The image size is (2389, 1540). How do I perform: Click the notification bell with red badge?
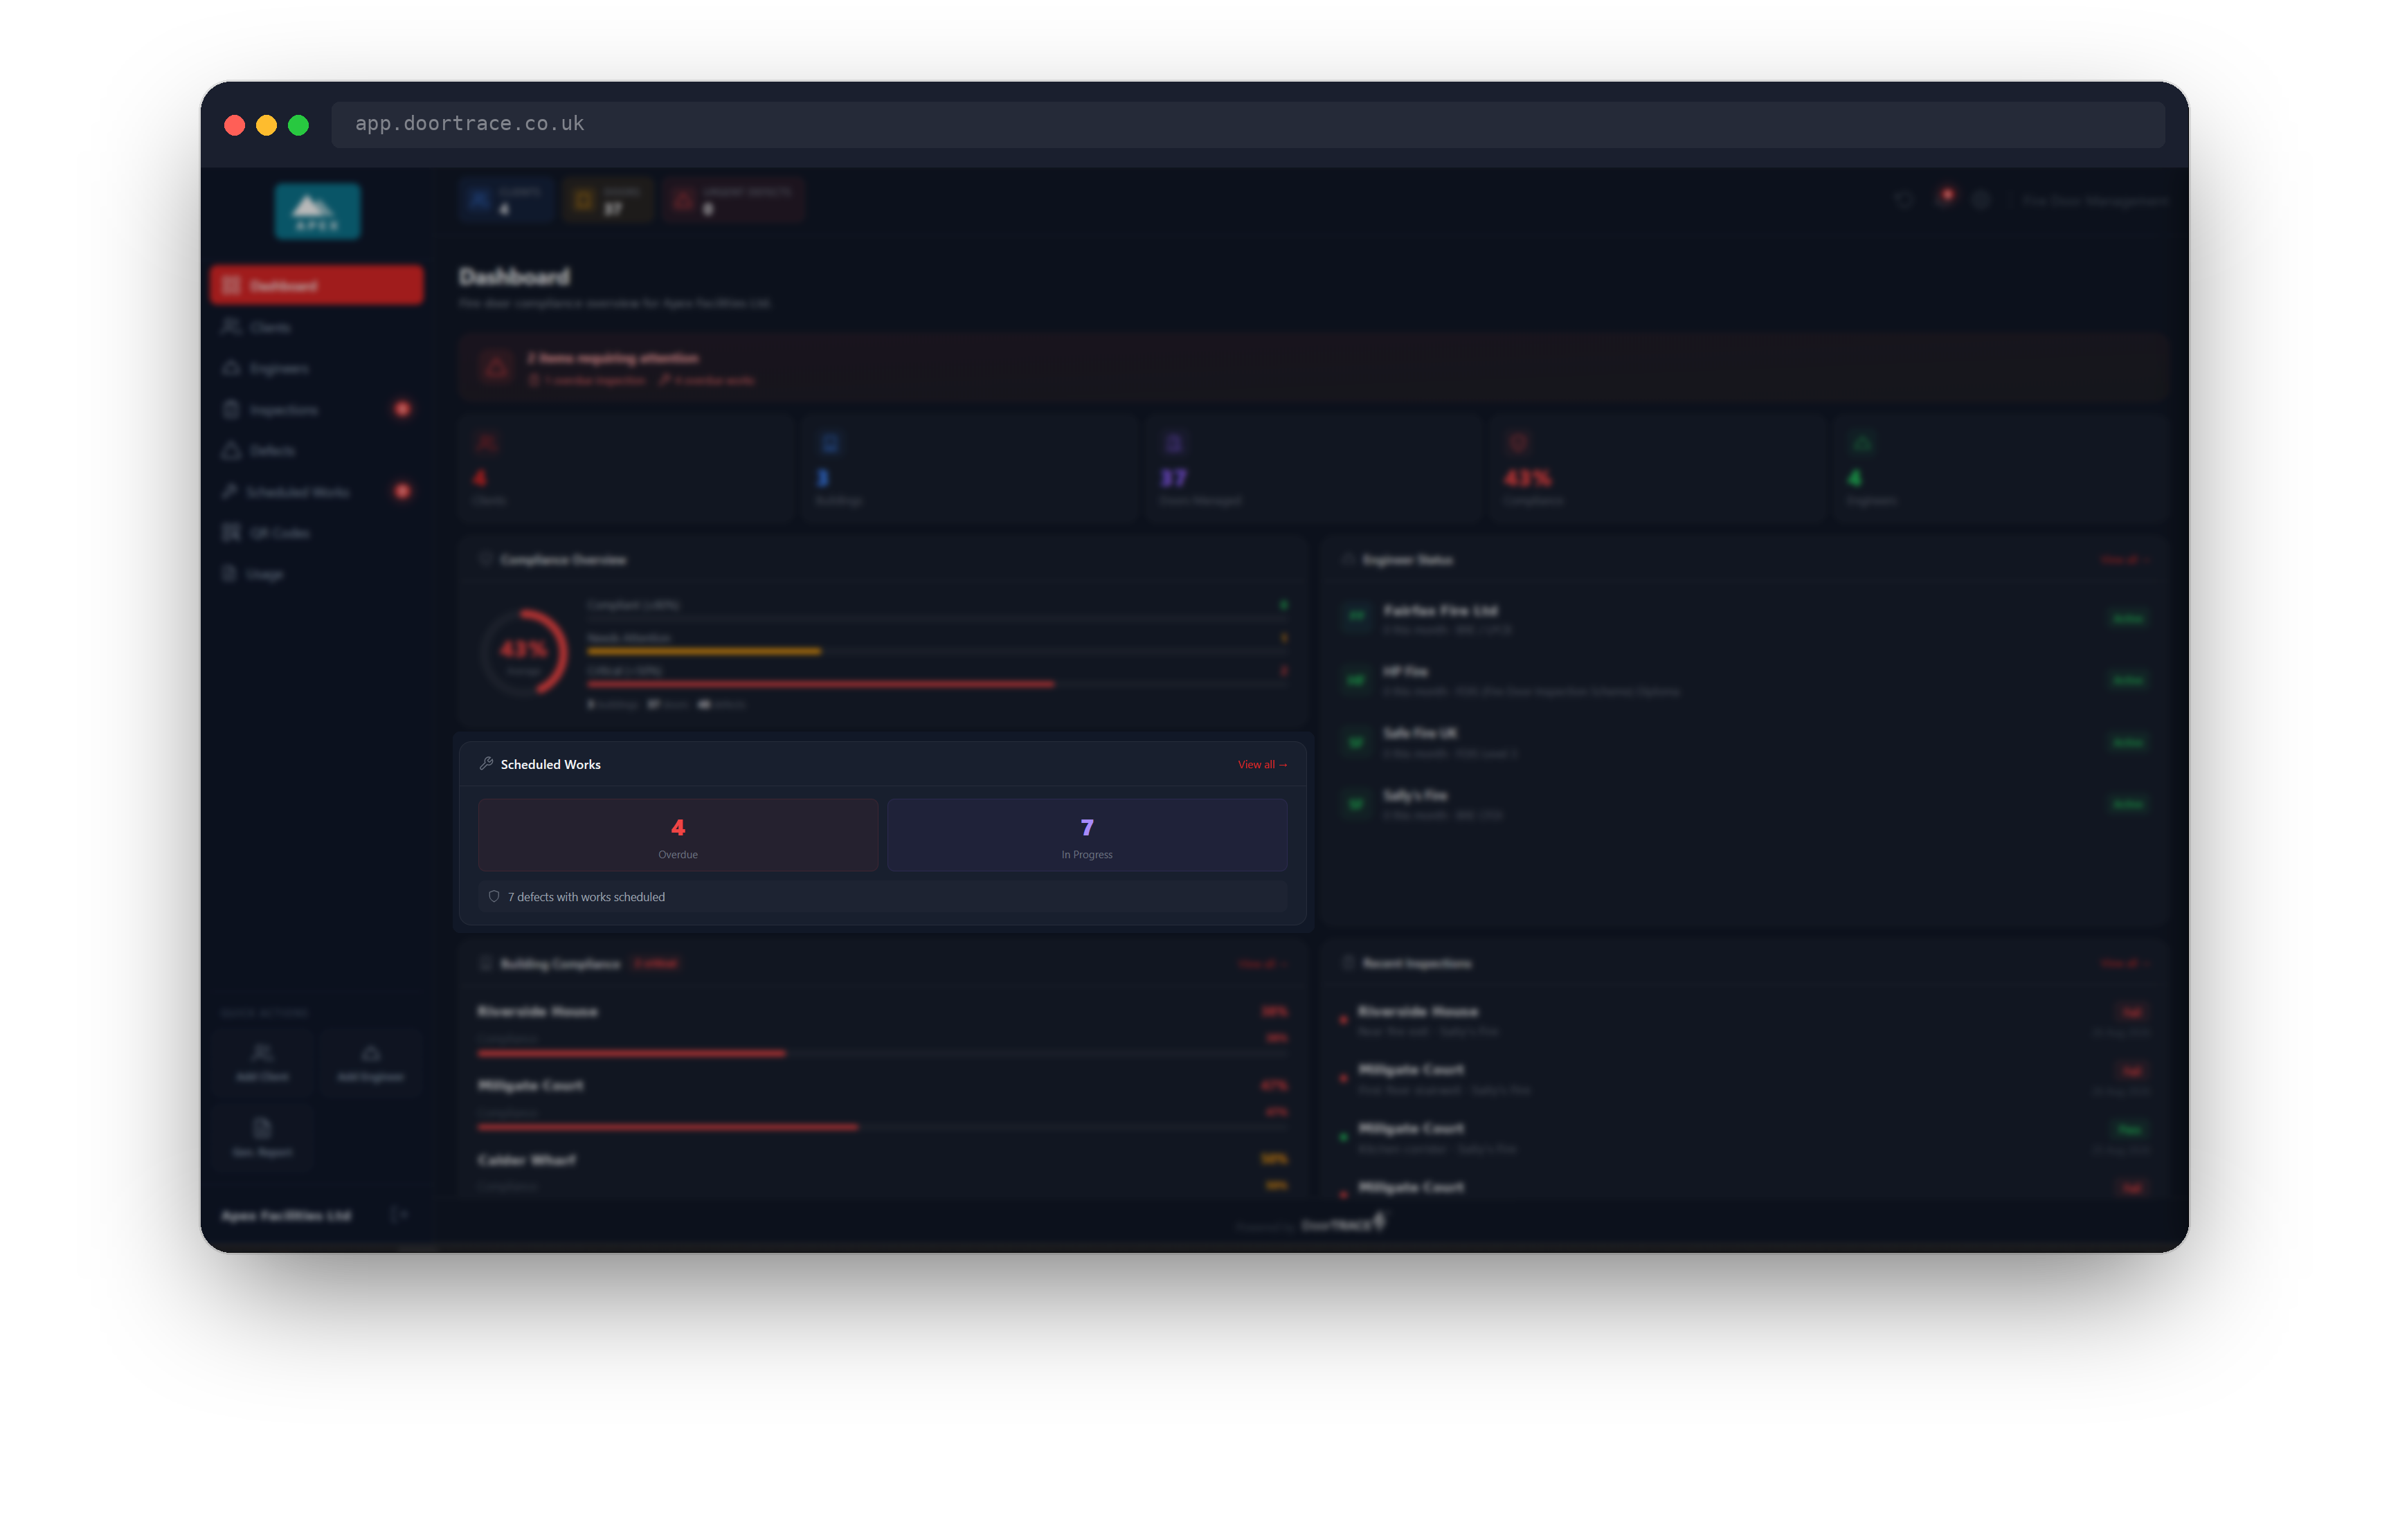[1943, 199]
